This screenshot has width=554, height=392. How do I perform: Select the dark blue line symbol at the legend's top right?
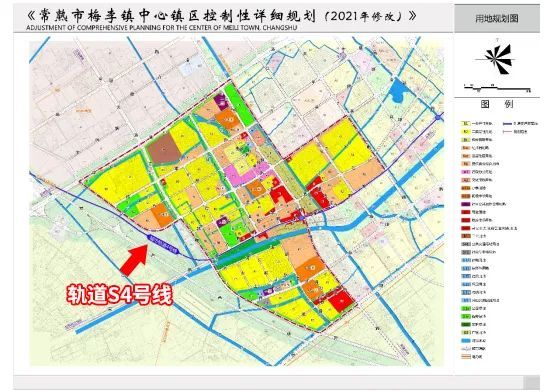(x=507, y=124)
